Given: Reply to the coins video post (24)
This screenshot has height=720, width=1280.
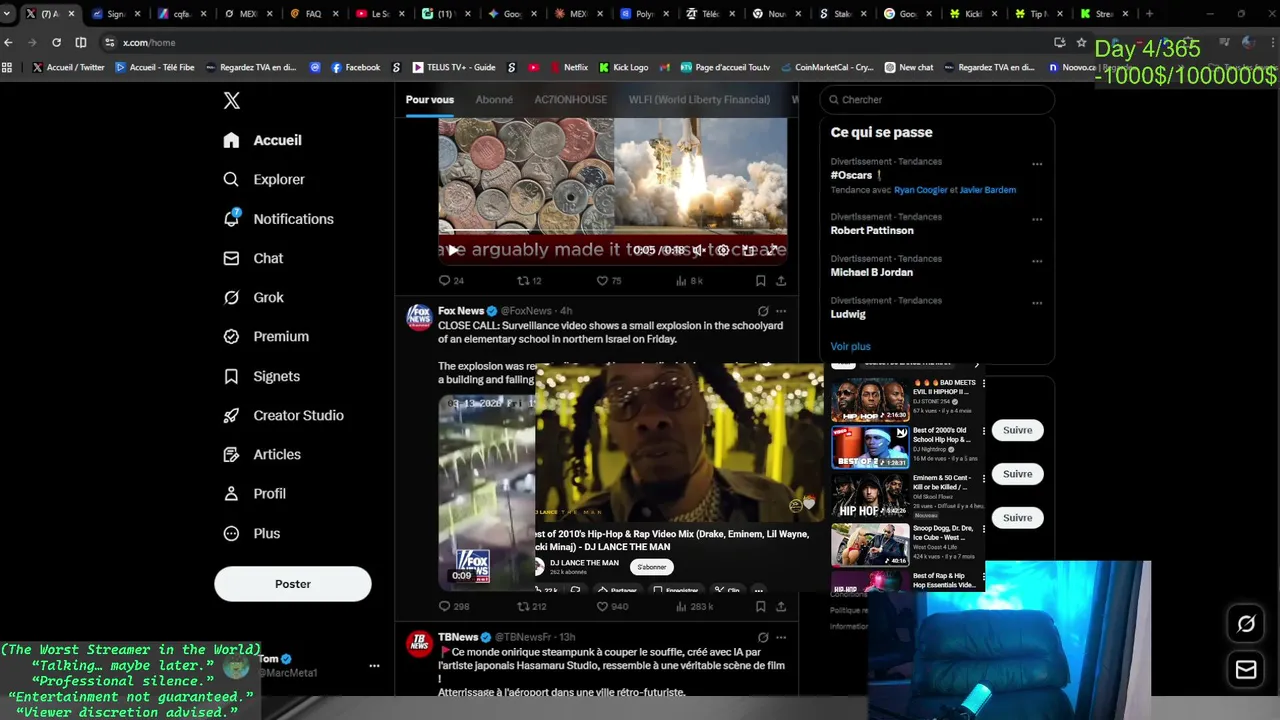Looking at the screenshot, I should coord(451,281).
